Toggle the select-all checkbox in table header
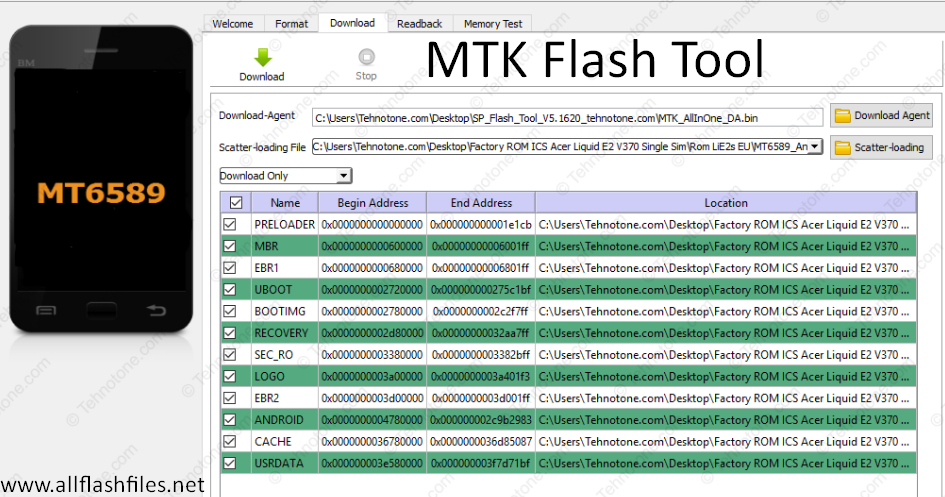This screenshot has height=497, width=945. tap(236, 203)
